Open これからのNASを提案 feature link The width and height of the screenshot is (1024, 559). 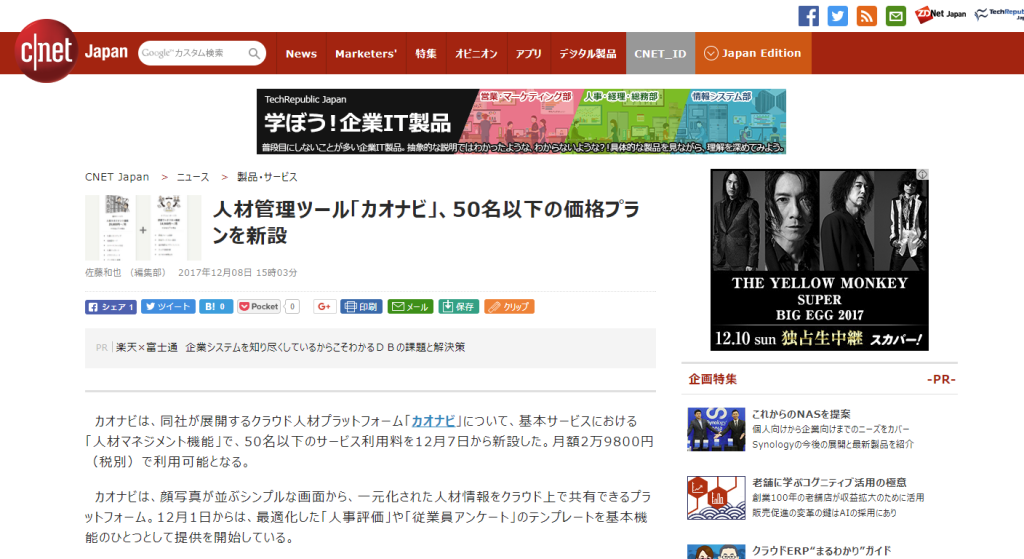[x=801, y=414]
